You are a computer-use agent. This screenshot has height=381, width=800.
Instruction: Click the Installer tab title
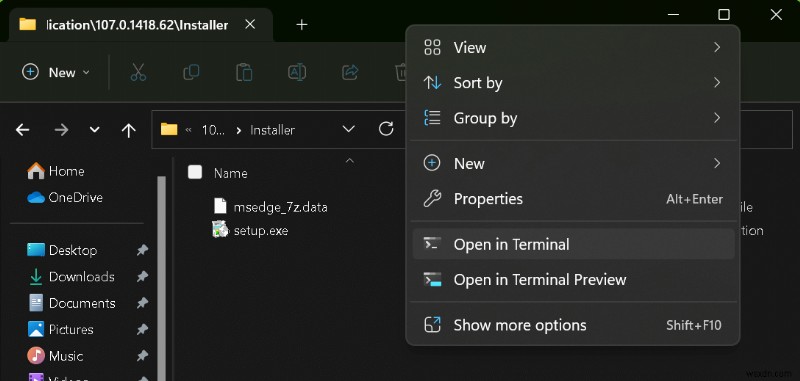(138, 25)
